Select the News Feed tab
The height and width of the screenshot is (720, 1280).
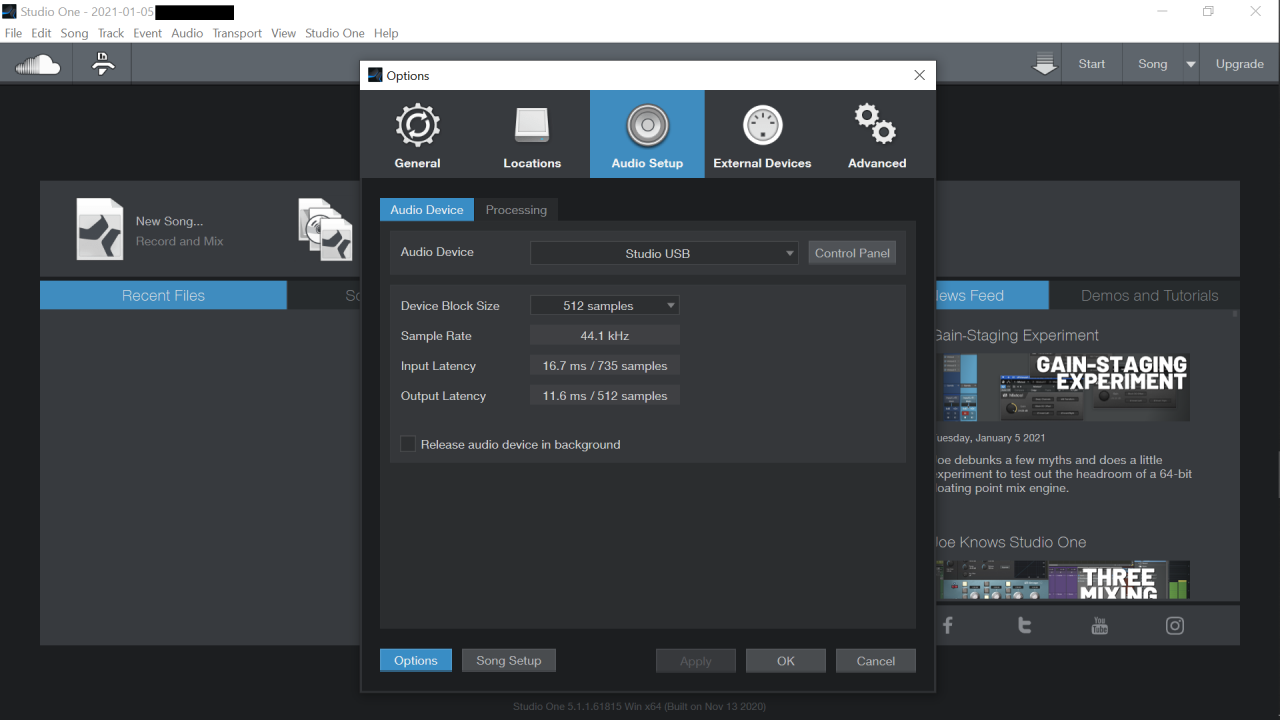[992, 295]
